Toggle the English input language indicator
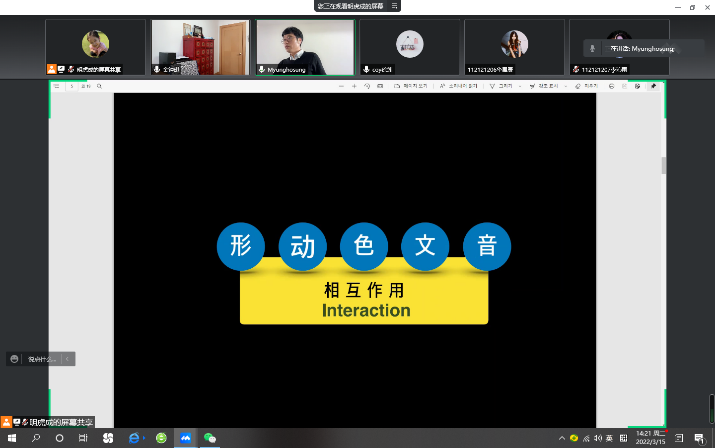The width and height of the screenshot is (715, 448). click(x=609, y=438)
